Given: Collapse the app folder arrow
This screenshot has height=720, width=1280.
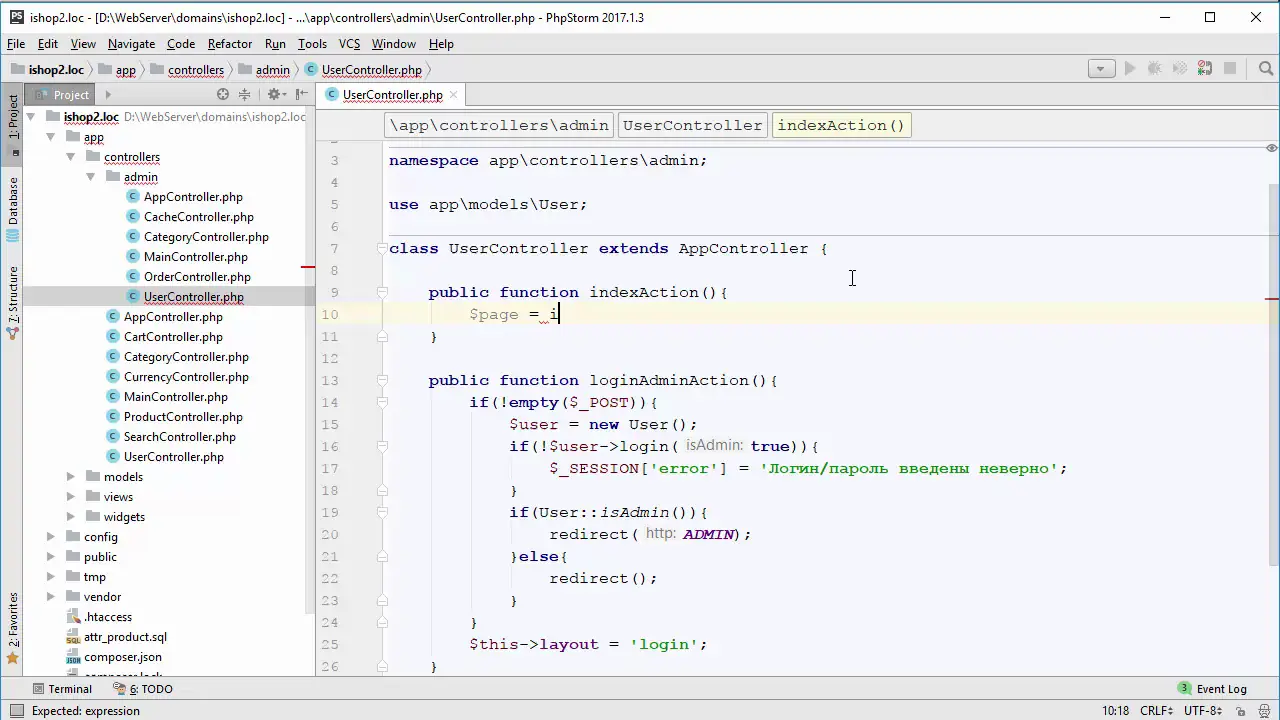Looking at the screenshot, I should click(51, 137).
